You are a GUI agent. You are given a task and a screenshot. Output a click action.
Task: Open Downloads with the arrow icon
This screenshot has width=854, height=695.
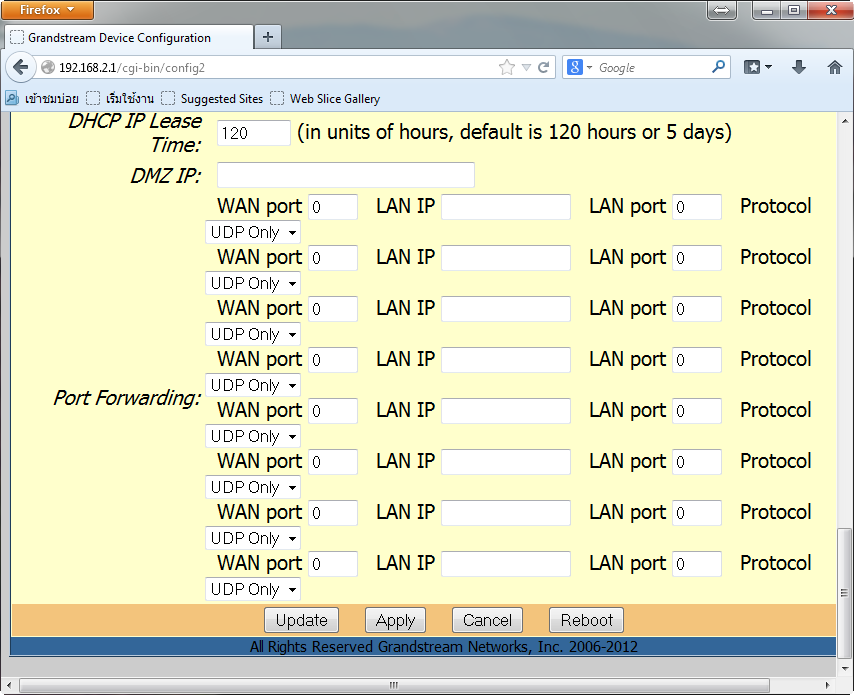[799, 67]
